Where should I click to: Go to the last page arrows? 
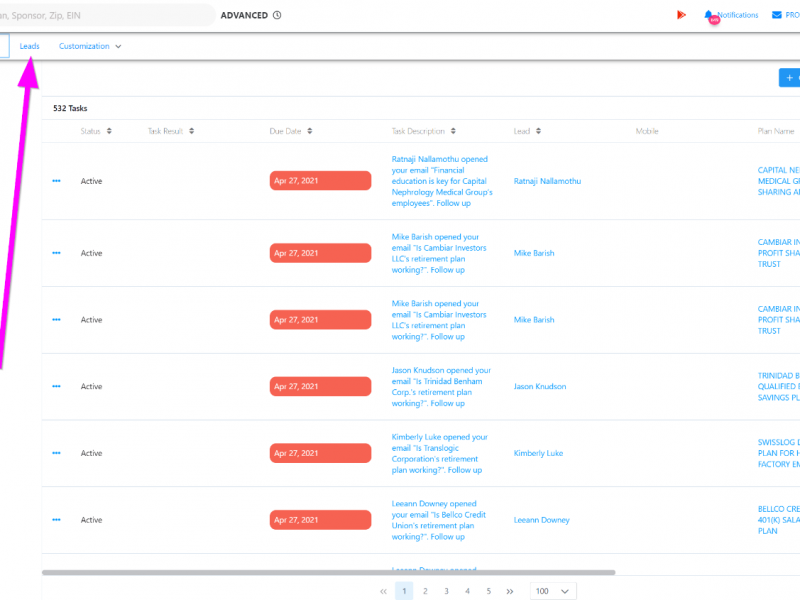click(x=510, y=591)
